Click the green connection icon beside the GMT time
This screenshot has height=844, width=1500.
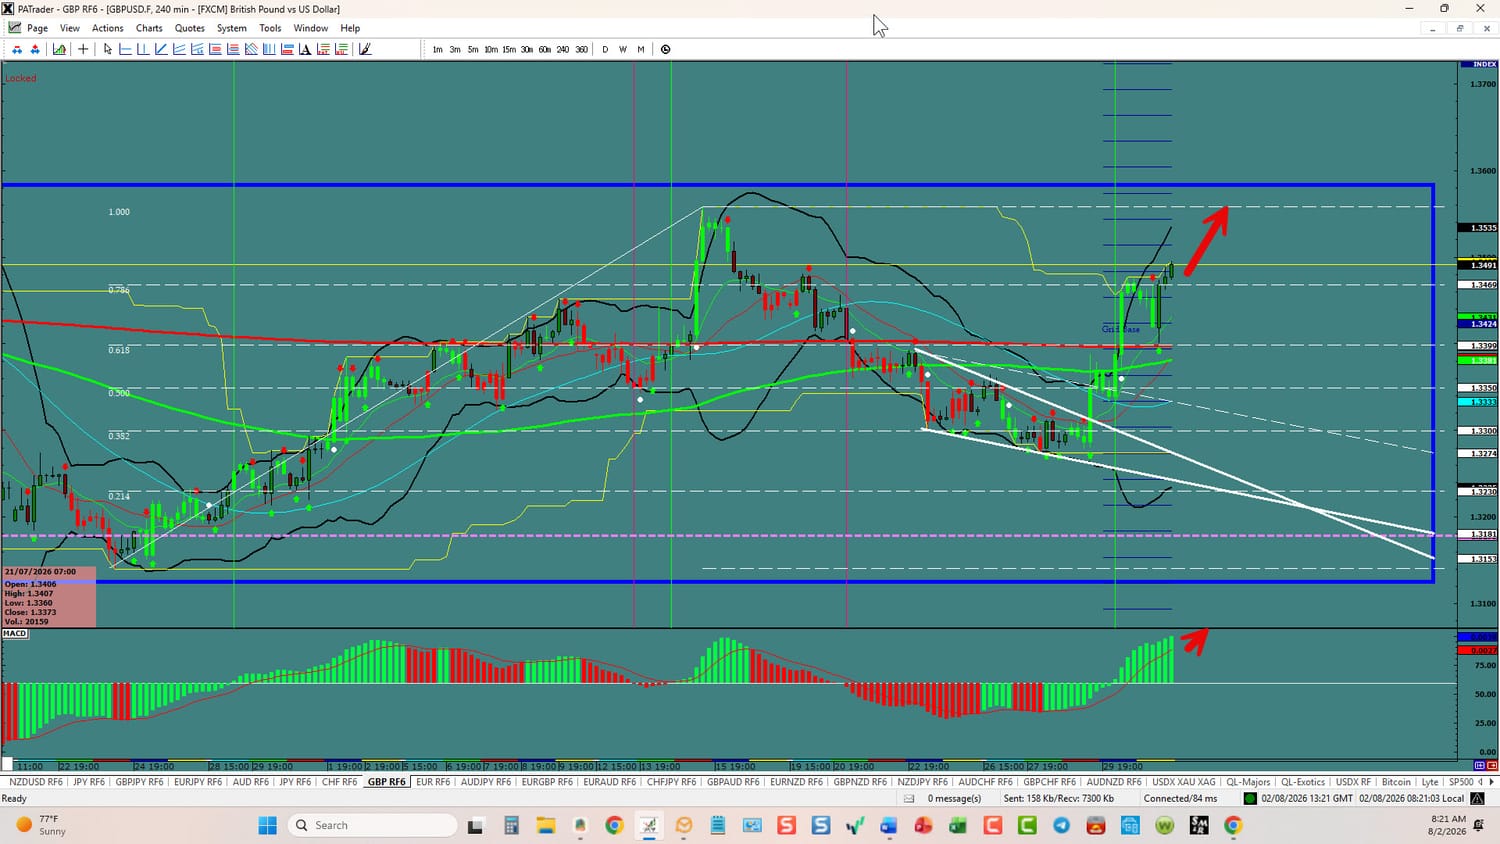coord(1250,799)
